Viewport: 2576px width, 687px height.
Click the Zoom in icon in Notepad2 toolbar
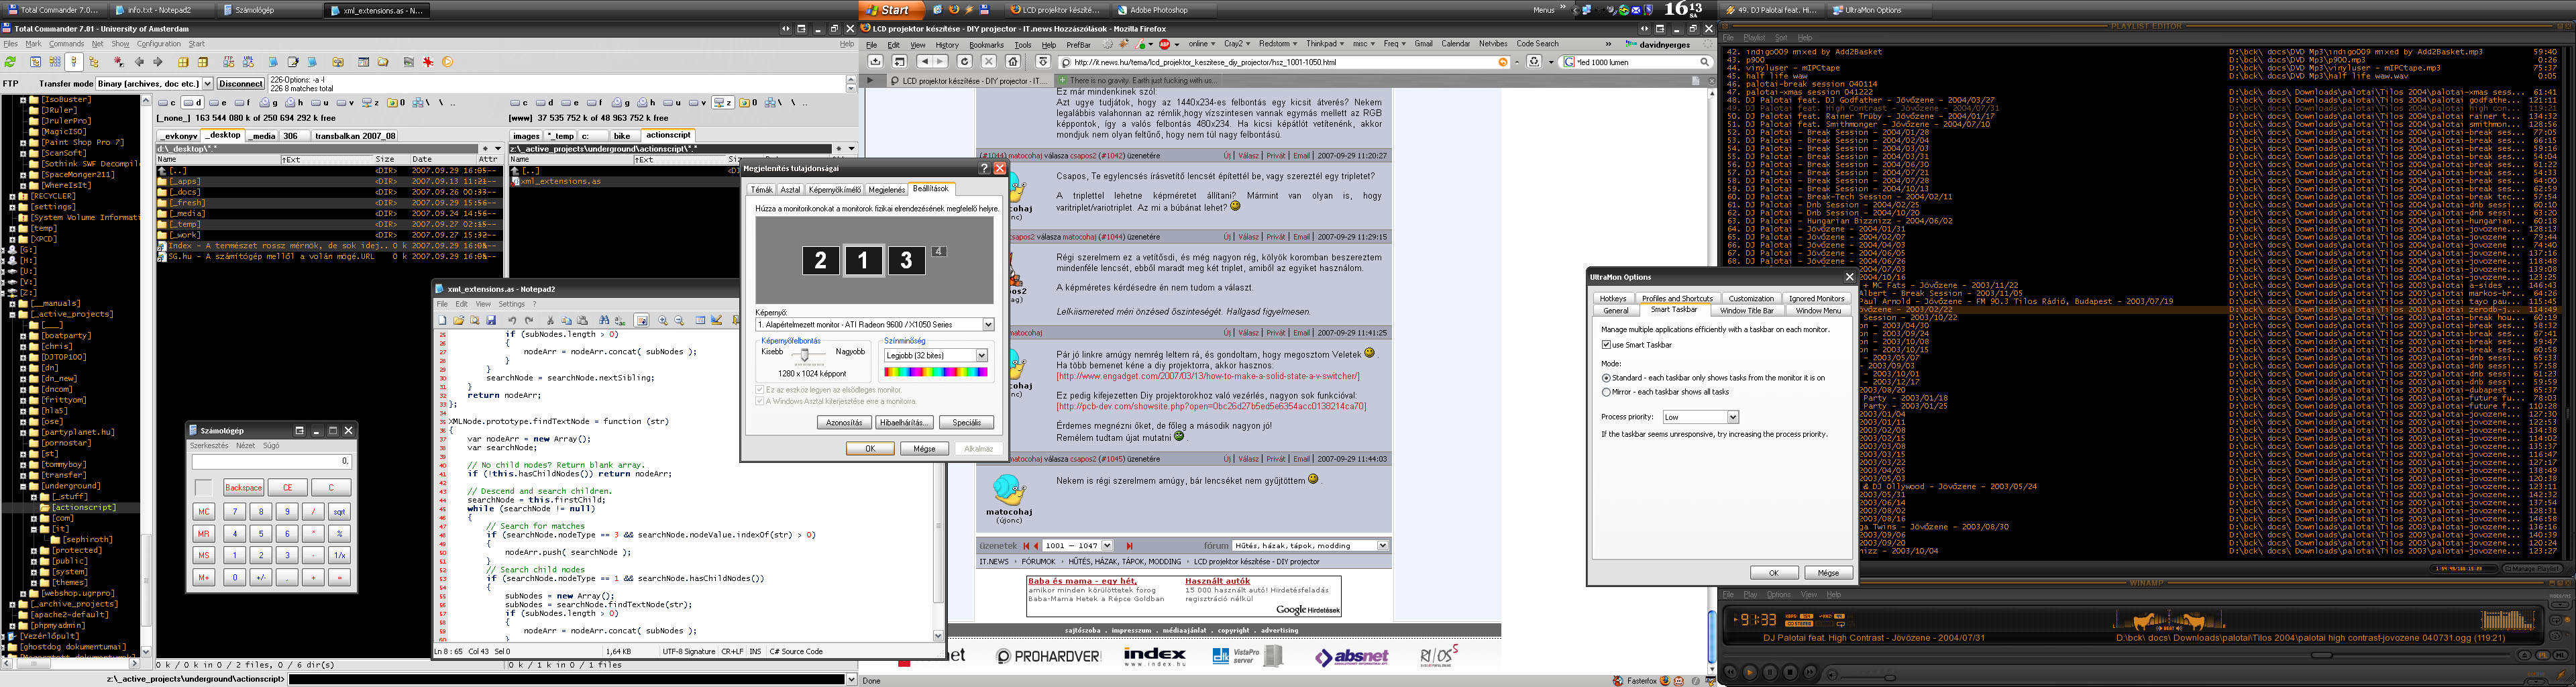663,320
